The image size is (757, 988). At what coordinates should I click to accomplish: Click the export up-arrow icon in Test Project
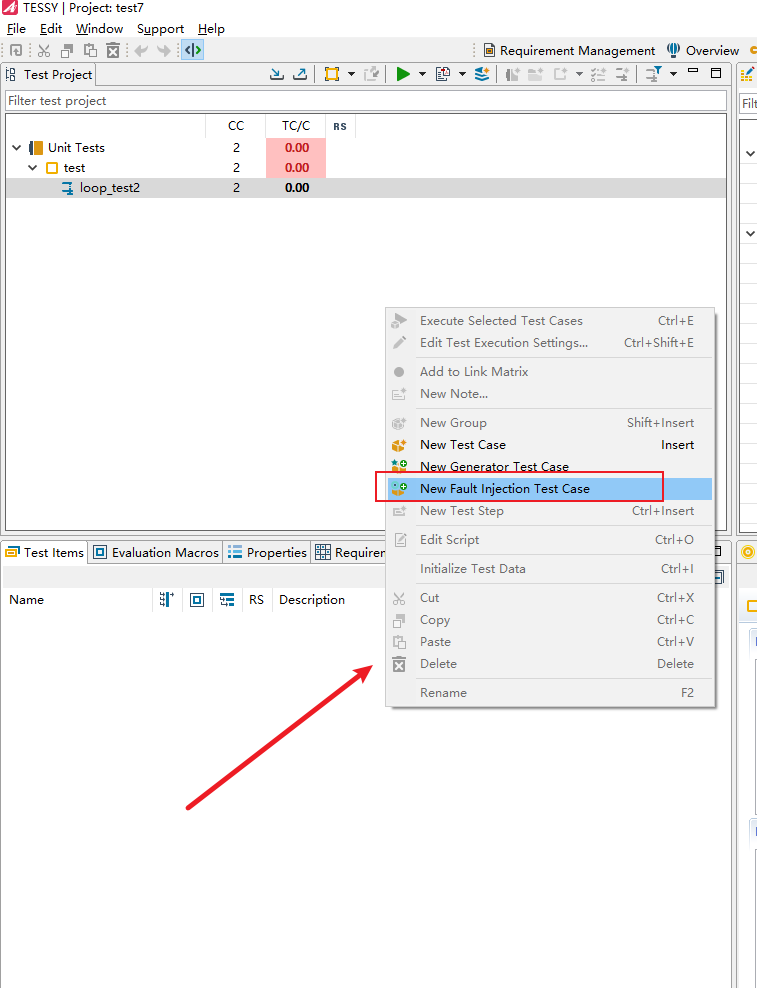pos(300,74)
